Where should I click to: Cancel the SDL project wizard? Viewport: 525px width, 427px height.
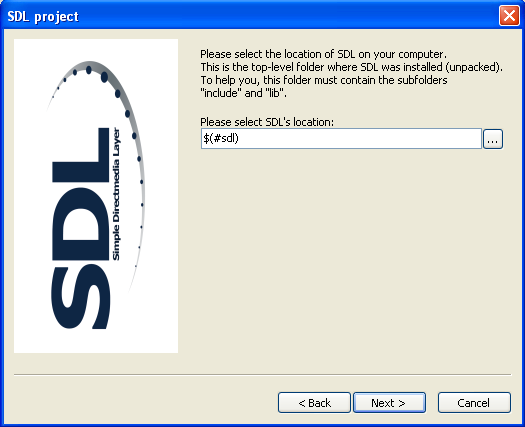pos(474,403)
